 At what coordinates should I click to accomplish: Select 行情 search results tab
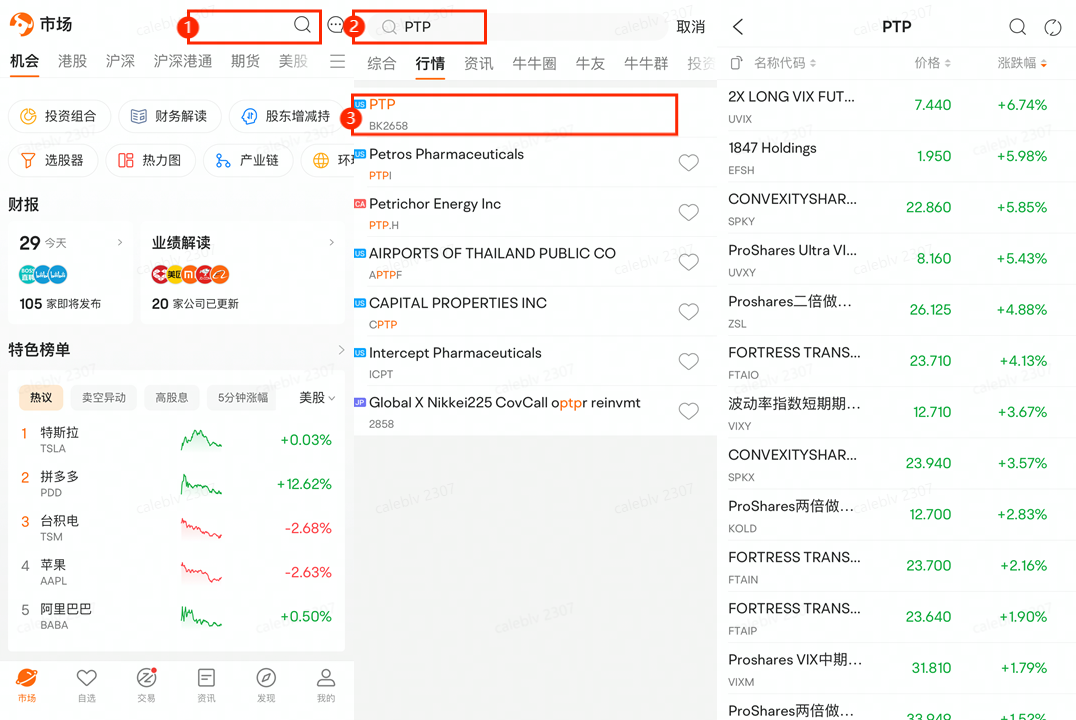430,64
